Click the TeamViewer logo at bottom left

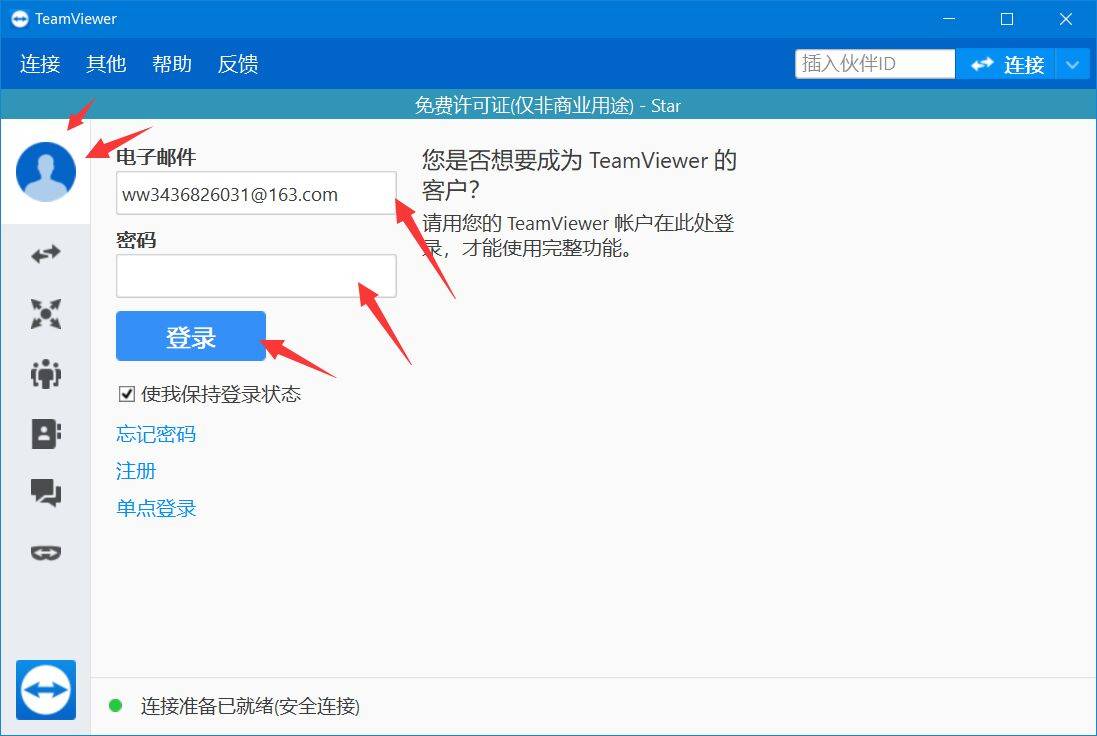click(46, 690)
